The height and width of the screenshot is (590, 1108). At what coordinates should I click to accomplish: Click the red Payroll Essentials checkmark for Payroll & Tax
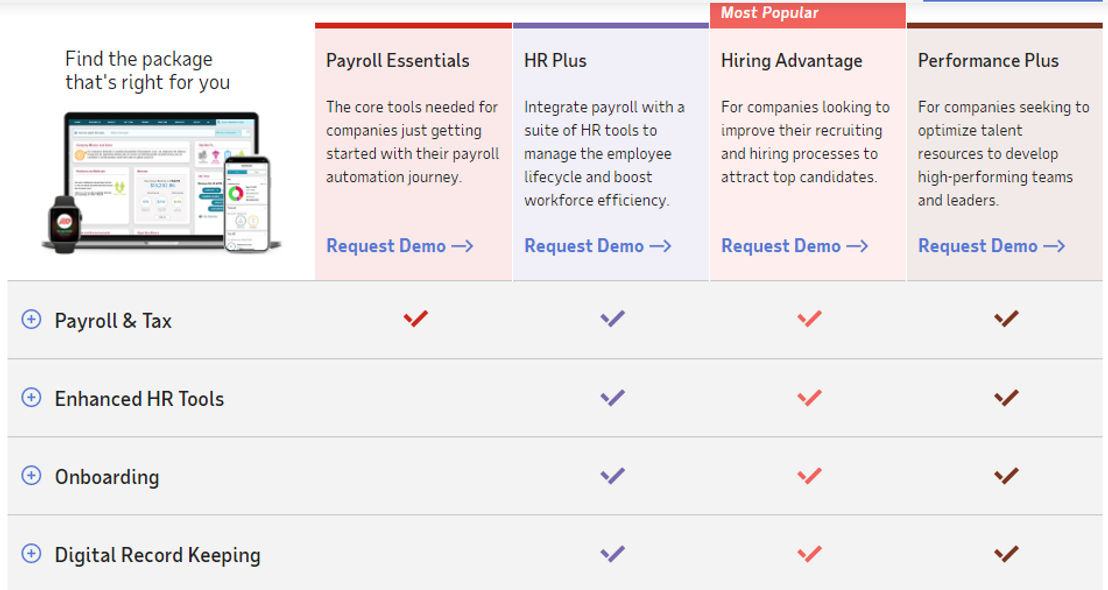(416, 319)
